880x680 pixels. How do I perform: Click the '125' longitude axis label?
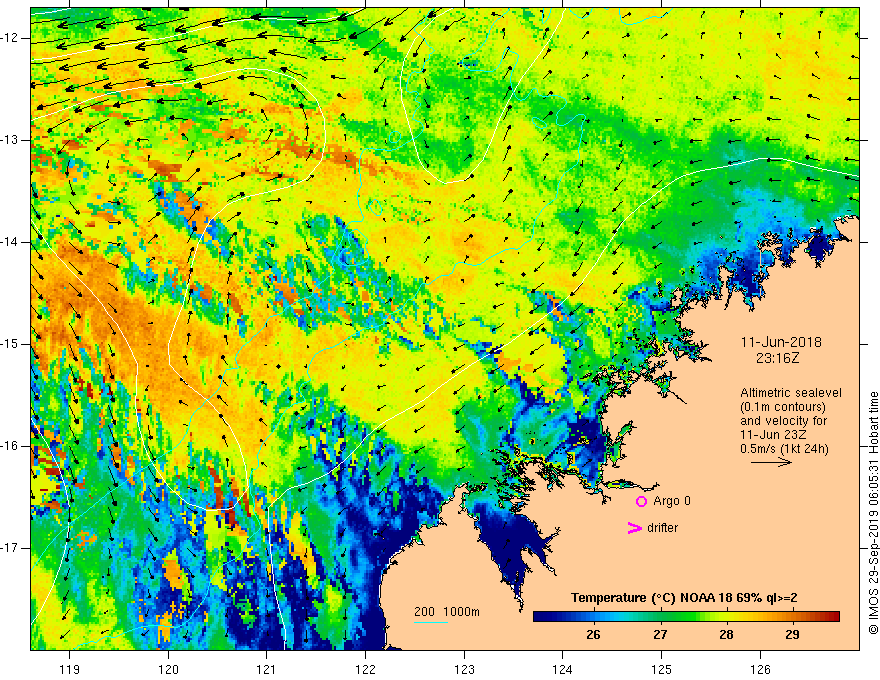(x=662, y=669)
